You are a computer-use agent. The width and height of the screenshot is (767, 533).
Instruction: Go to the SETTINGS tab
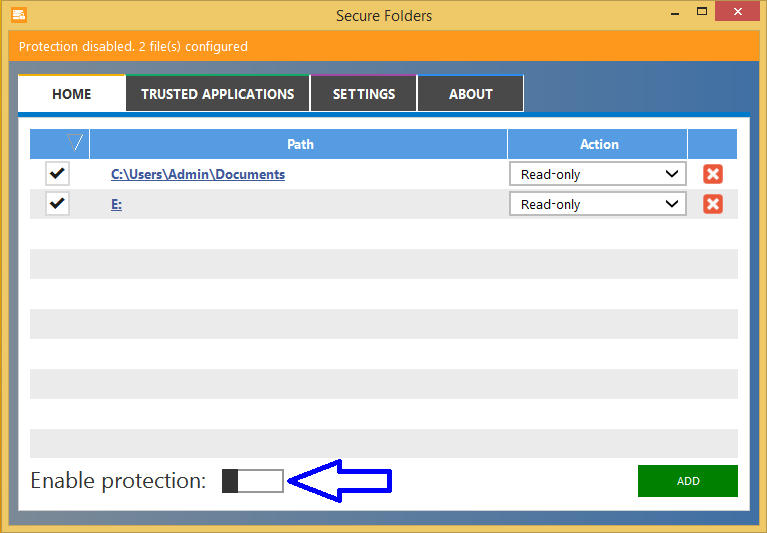point(363,93)
